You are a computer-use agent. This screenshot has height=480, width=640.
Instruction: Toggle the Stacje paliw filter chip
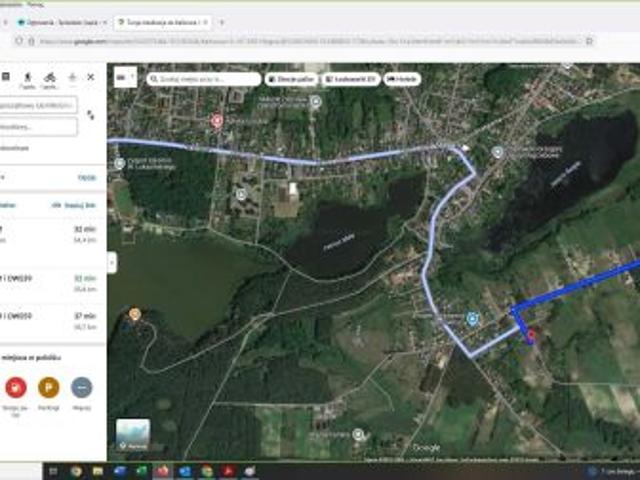[290, 78]
